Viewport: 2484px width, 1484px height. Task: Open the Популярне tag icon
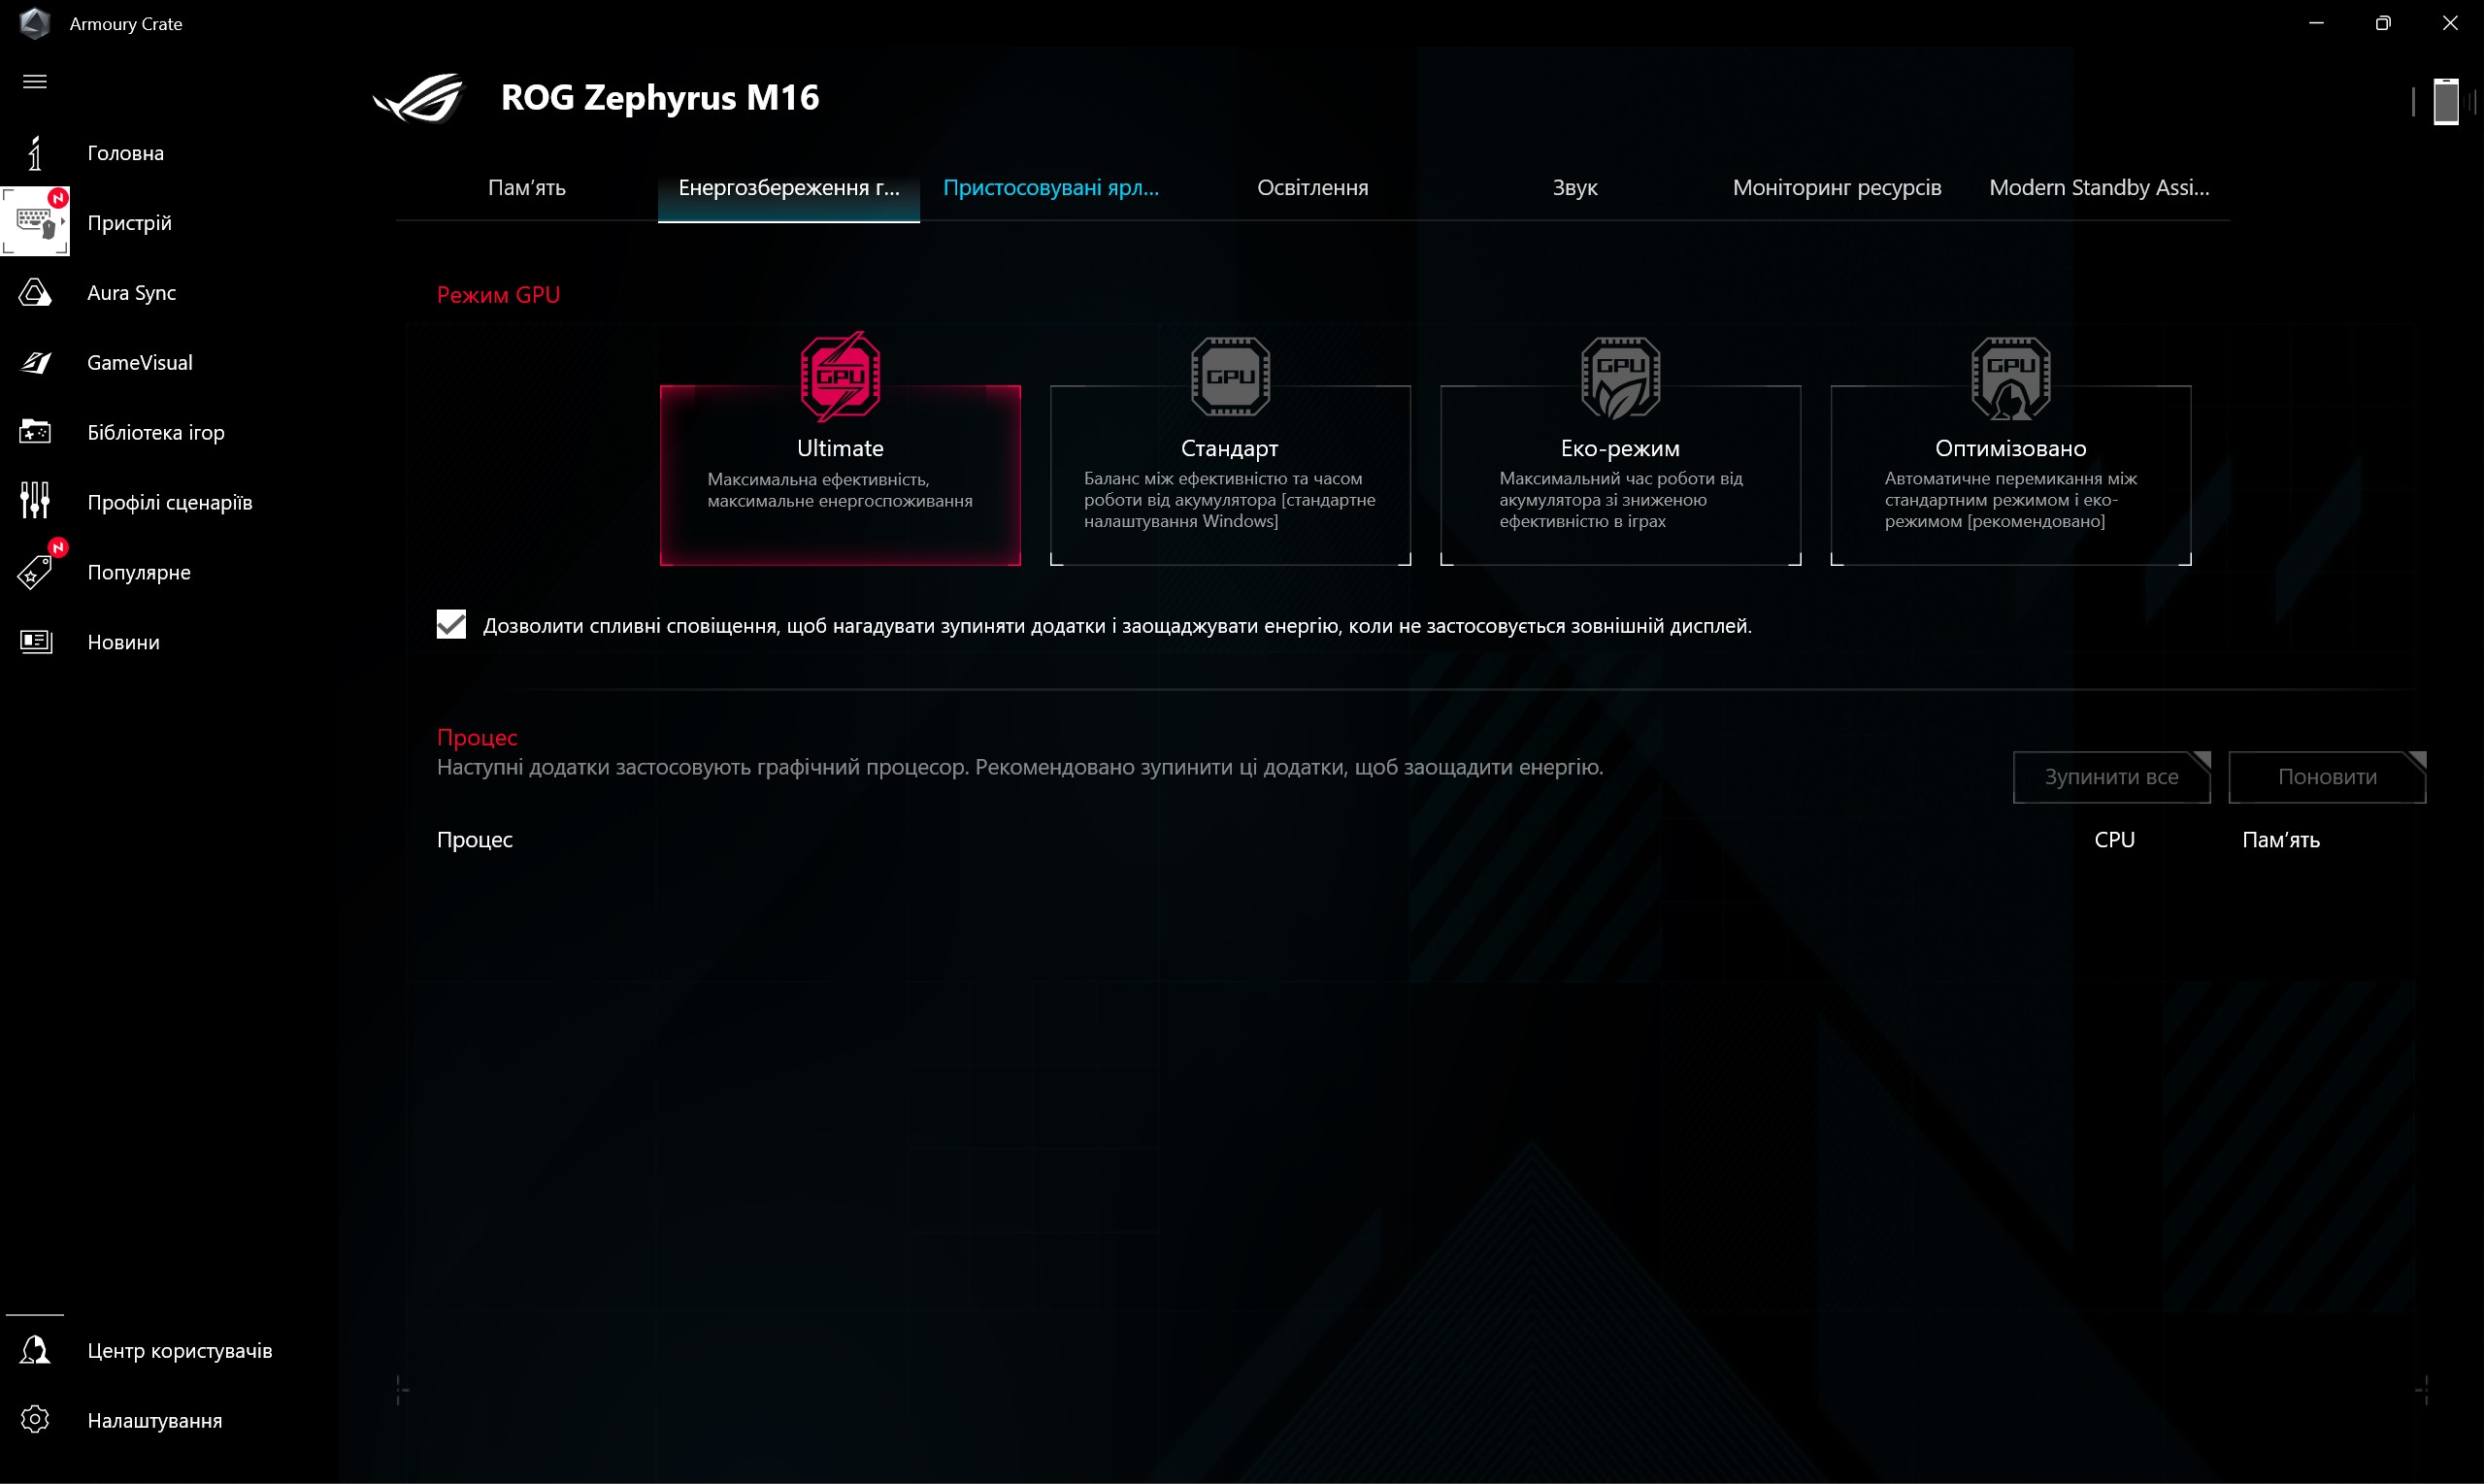click(35, 572)
